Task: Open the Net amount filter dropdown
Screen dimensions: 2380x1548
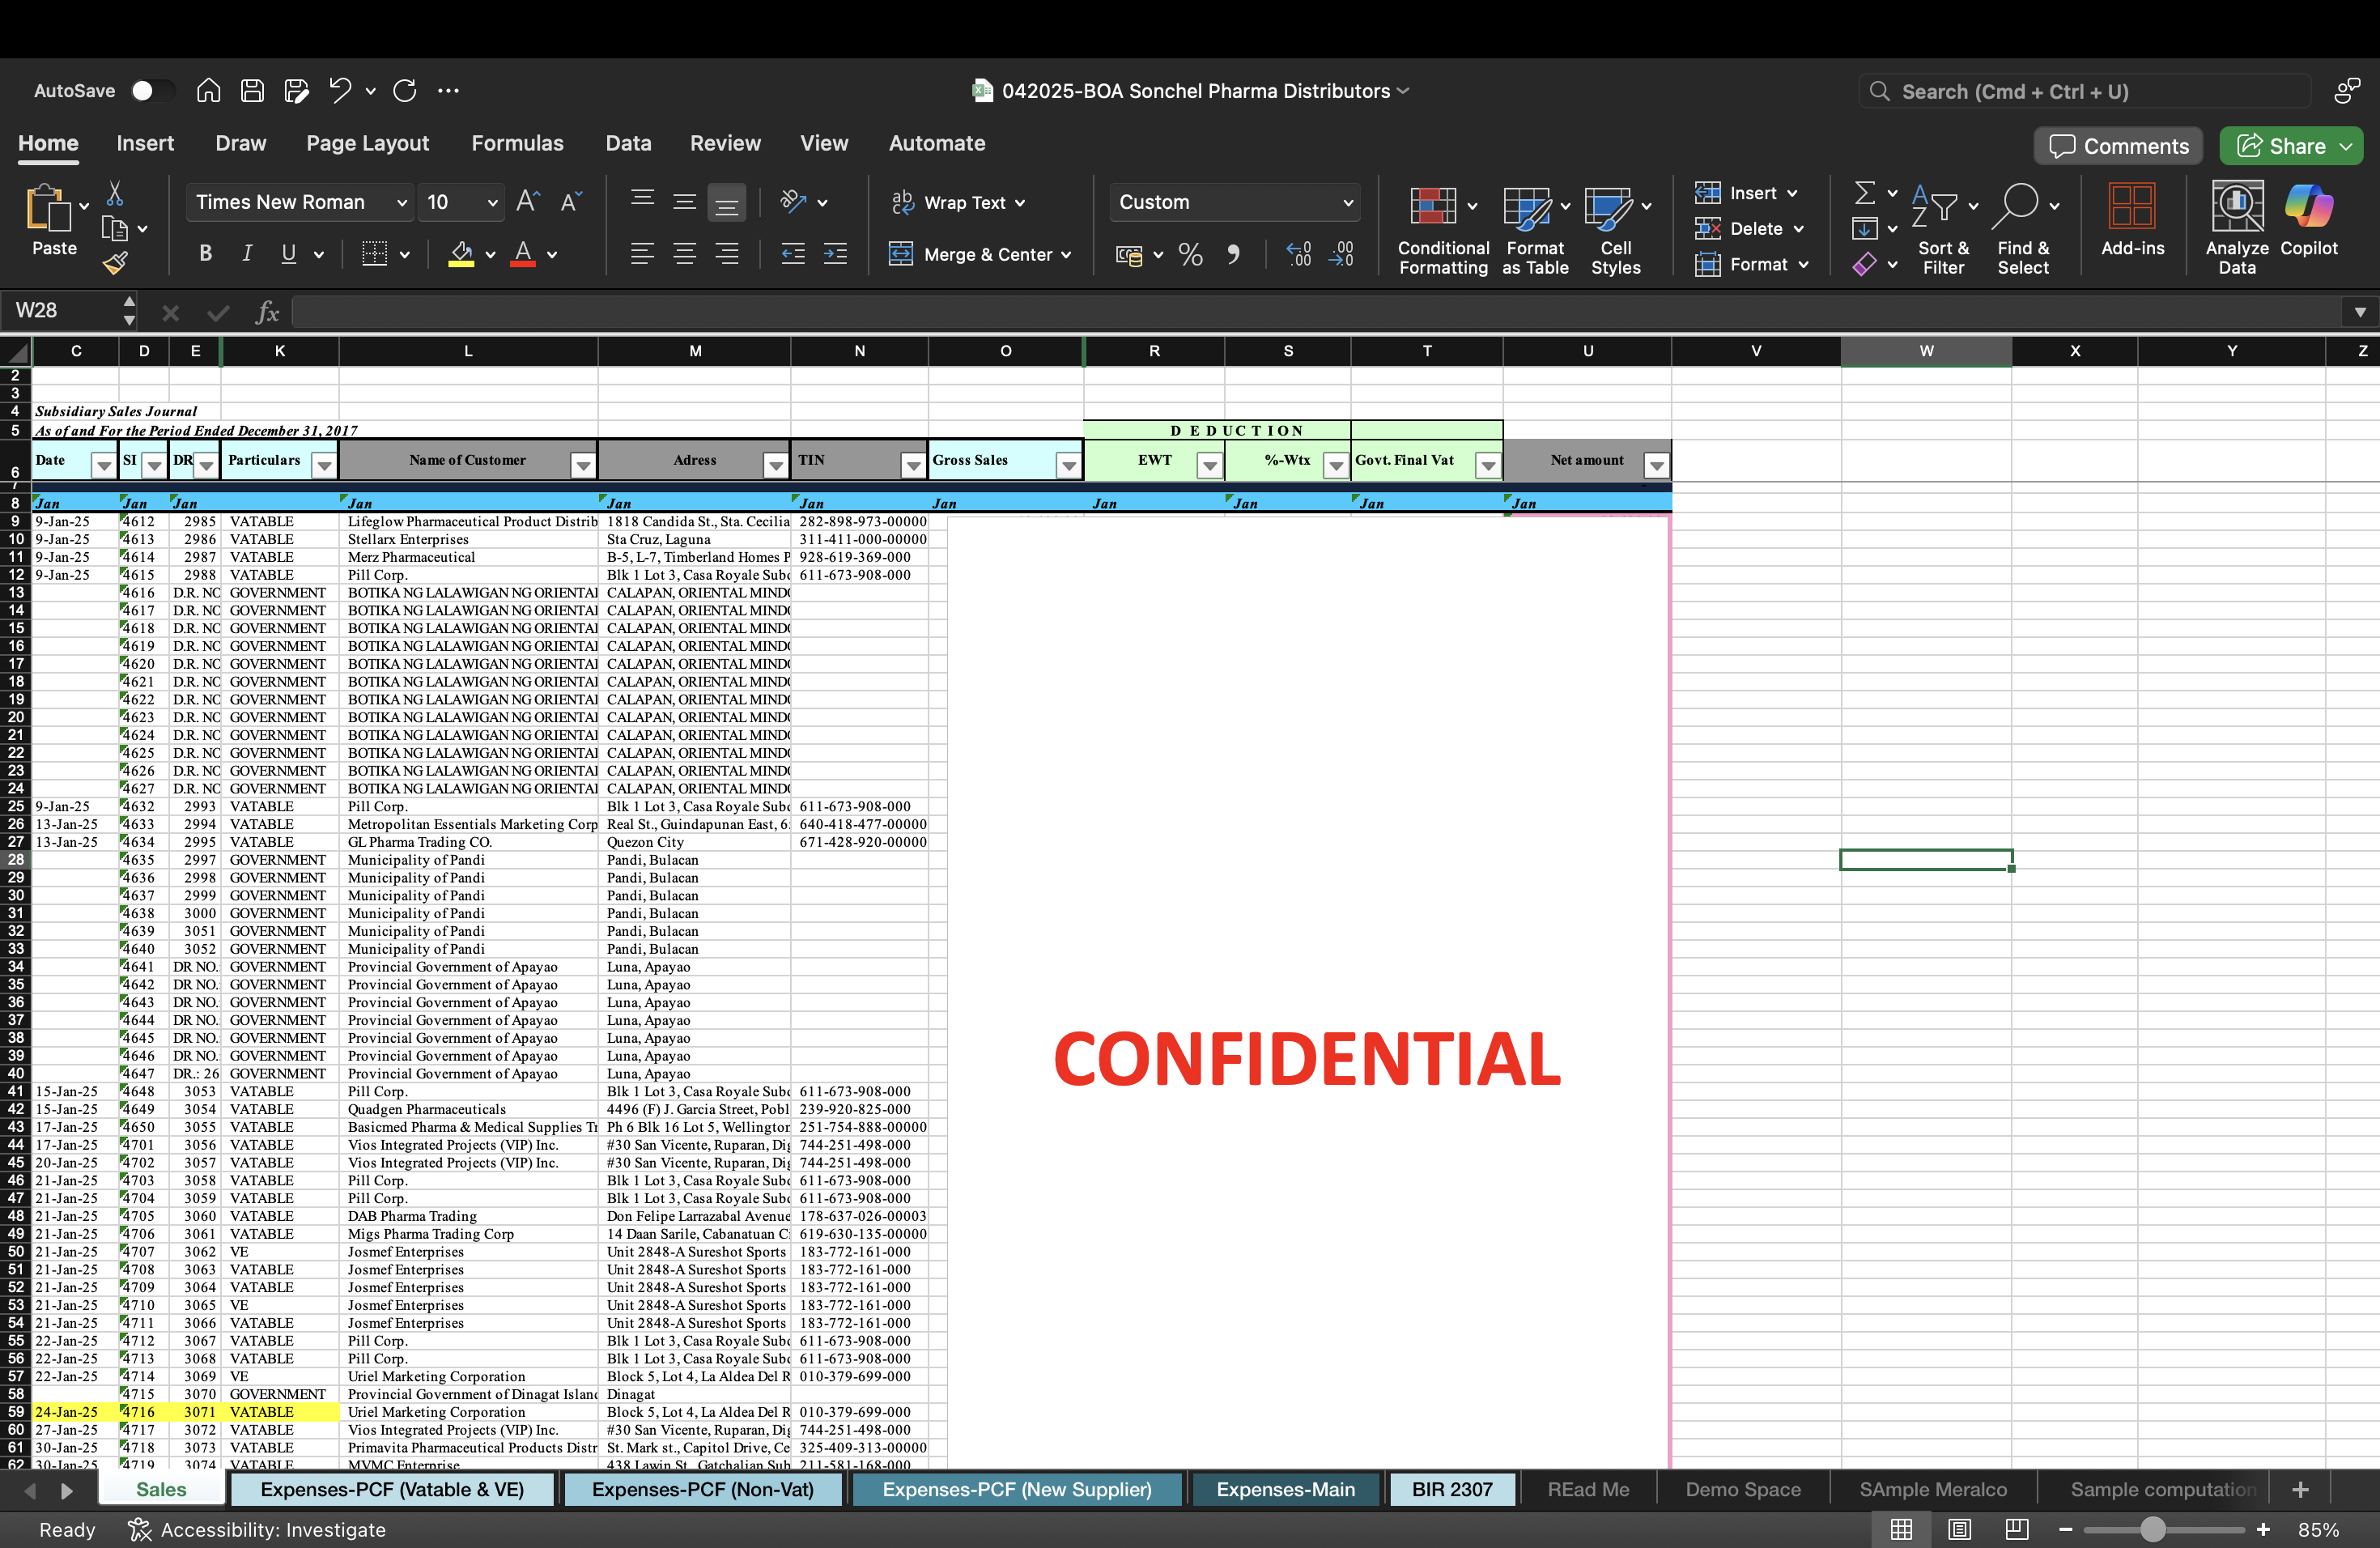Action: click(1657, 465)
